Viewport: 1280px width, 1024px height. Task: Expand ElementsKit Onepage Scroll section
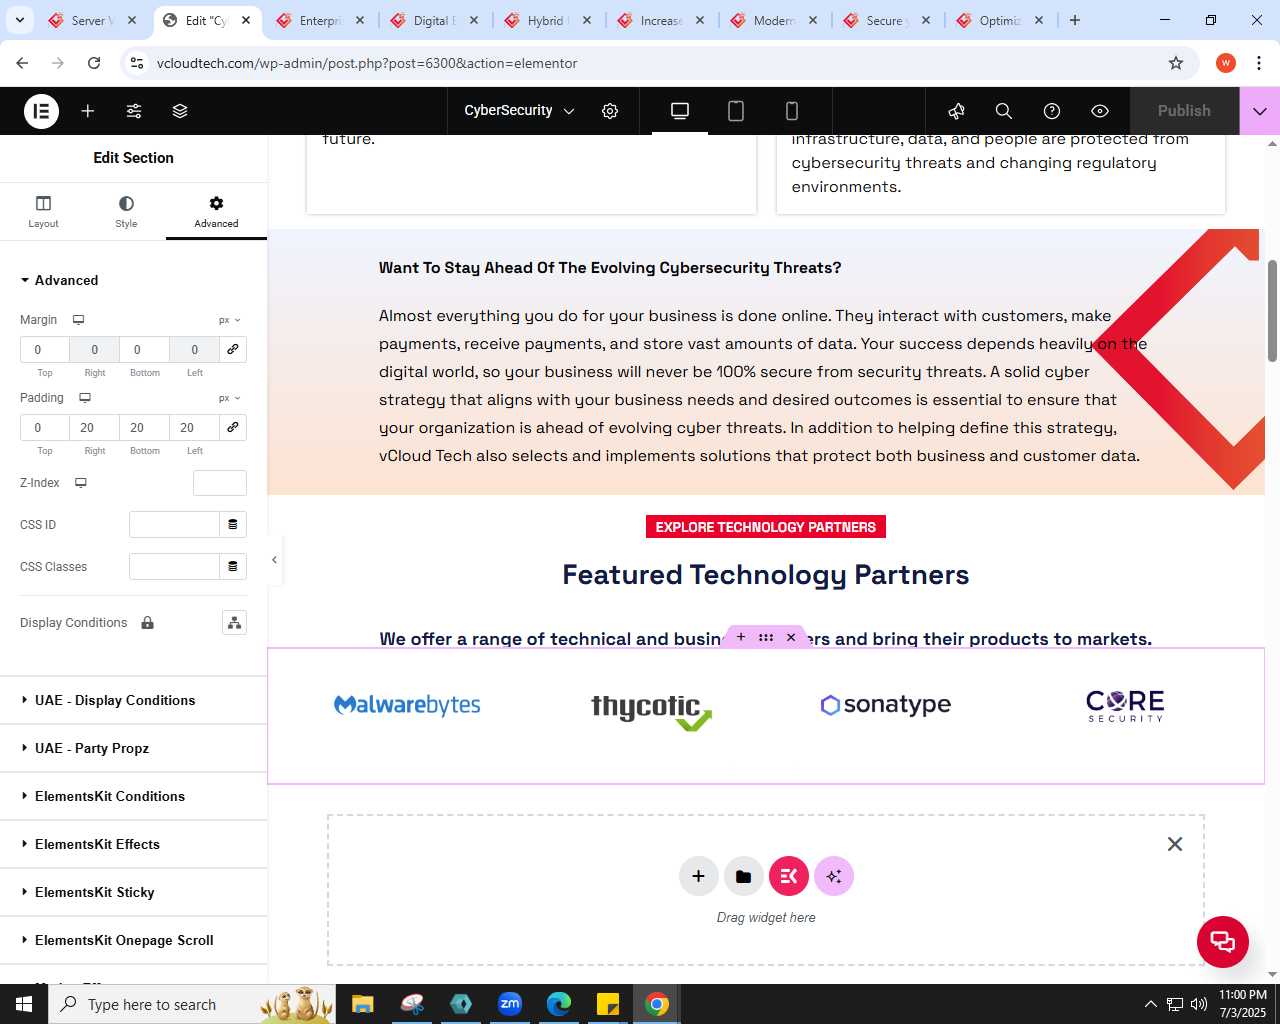tap(134, 940)
